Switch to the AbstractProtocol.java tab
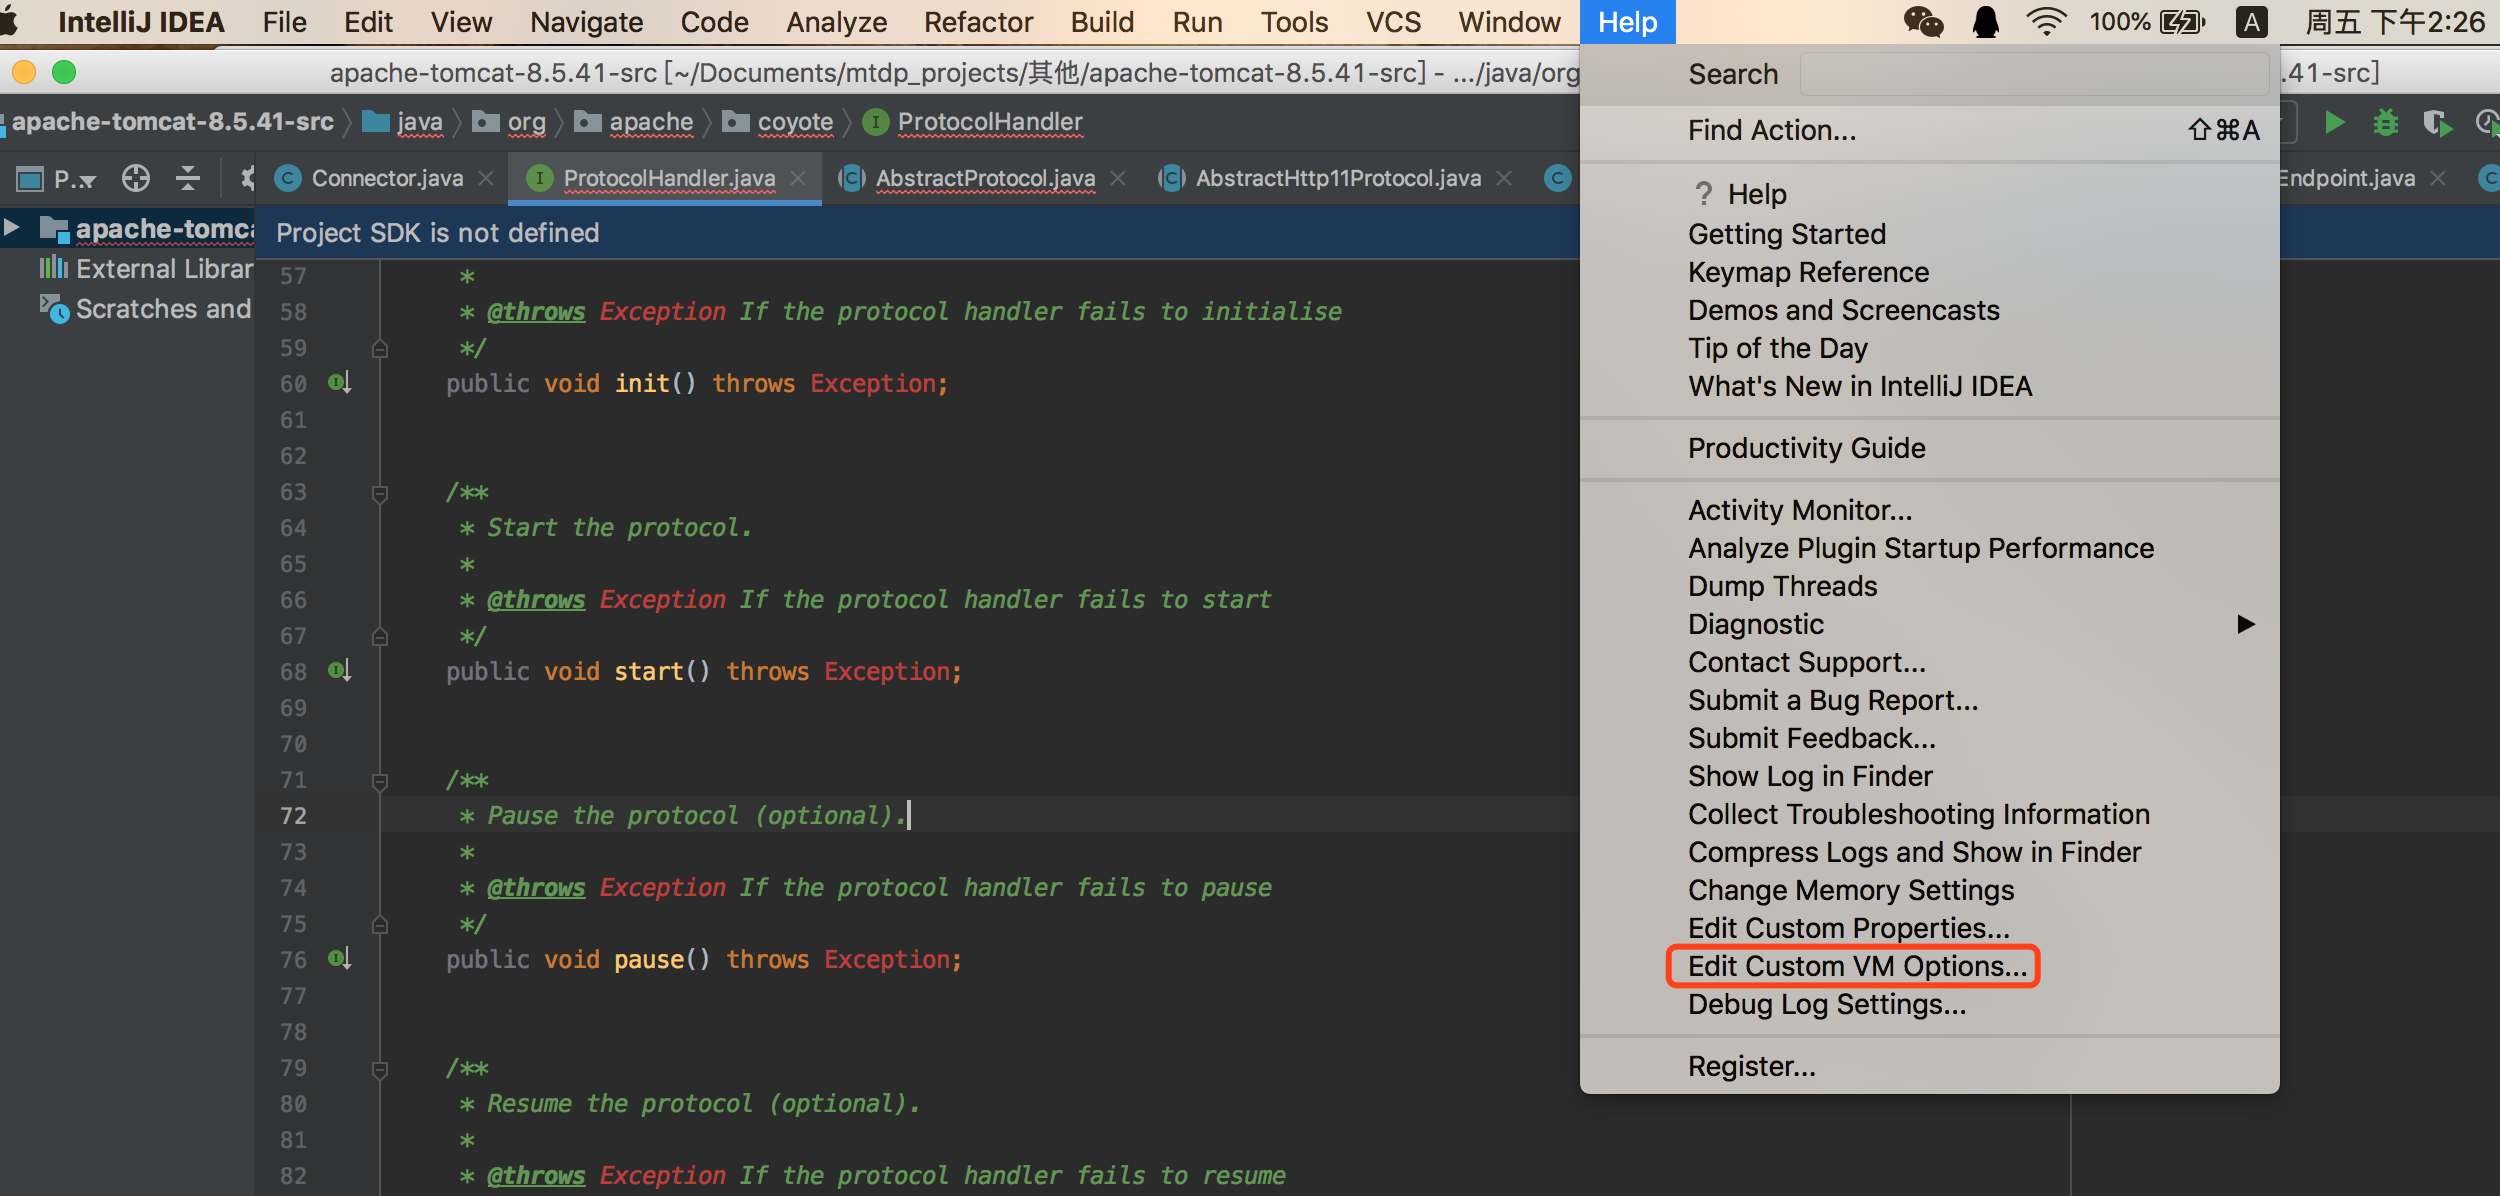The width and height of the screenshot is (2500, 1196). [x=985, y=178]
